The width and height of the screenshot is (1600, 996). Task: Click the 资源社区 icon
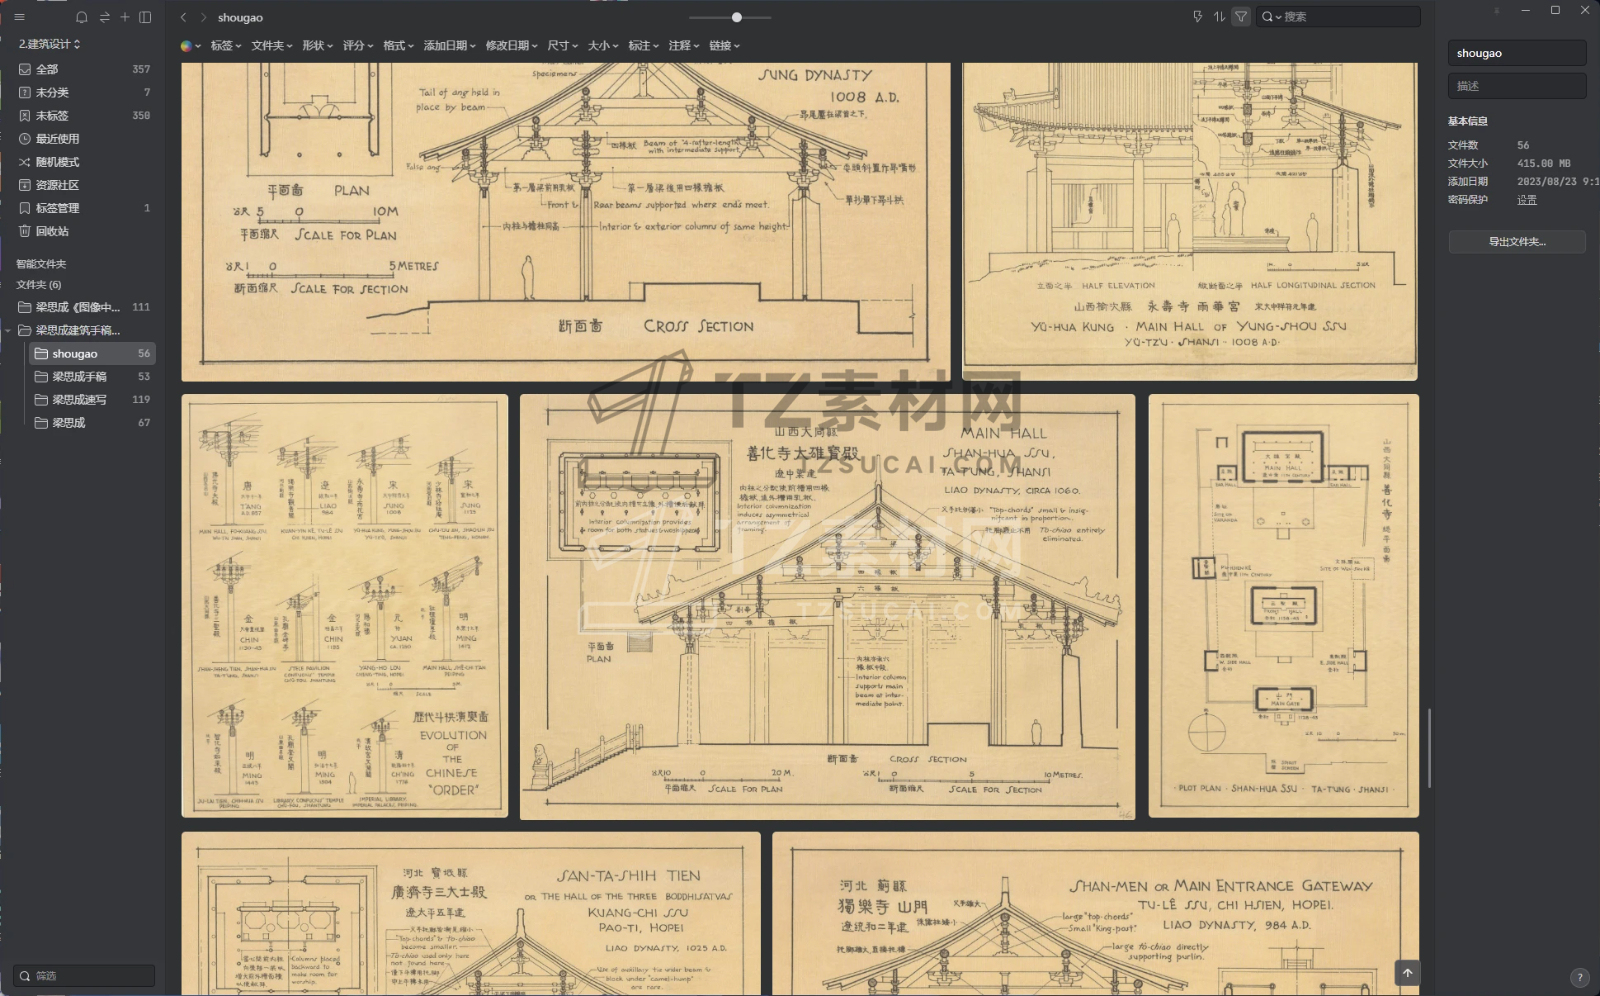(25, 185)
